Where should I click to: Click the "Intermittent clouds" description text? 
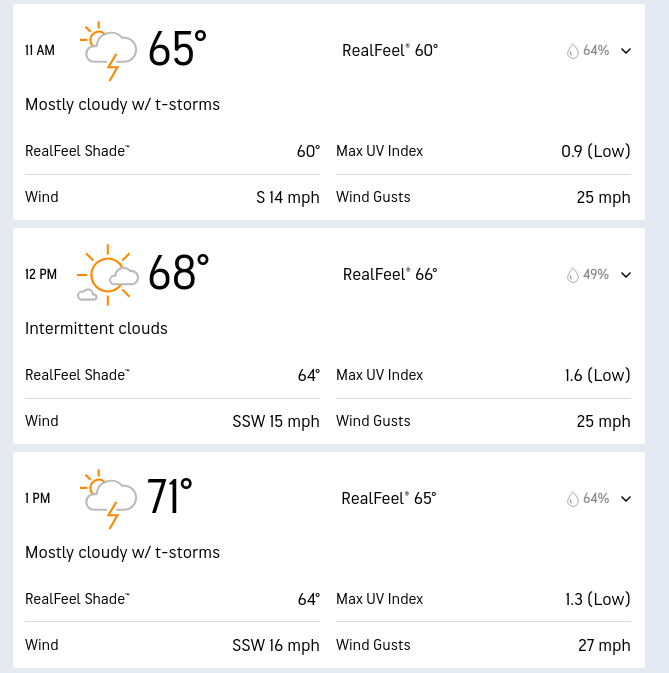pos(96,328)
